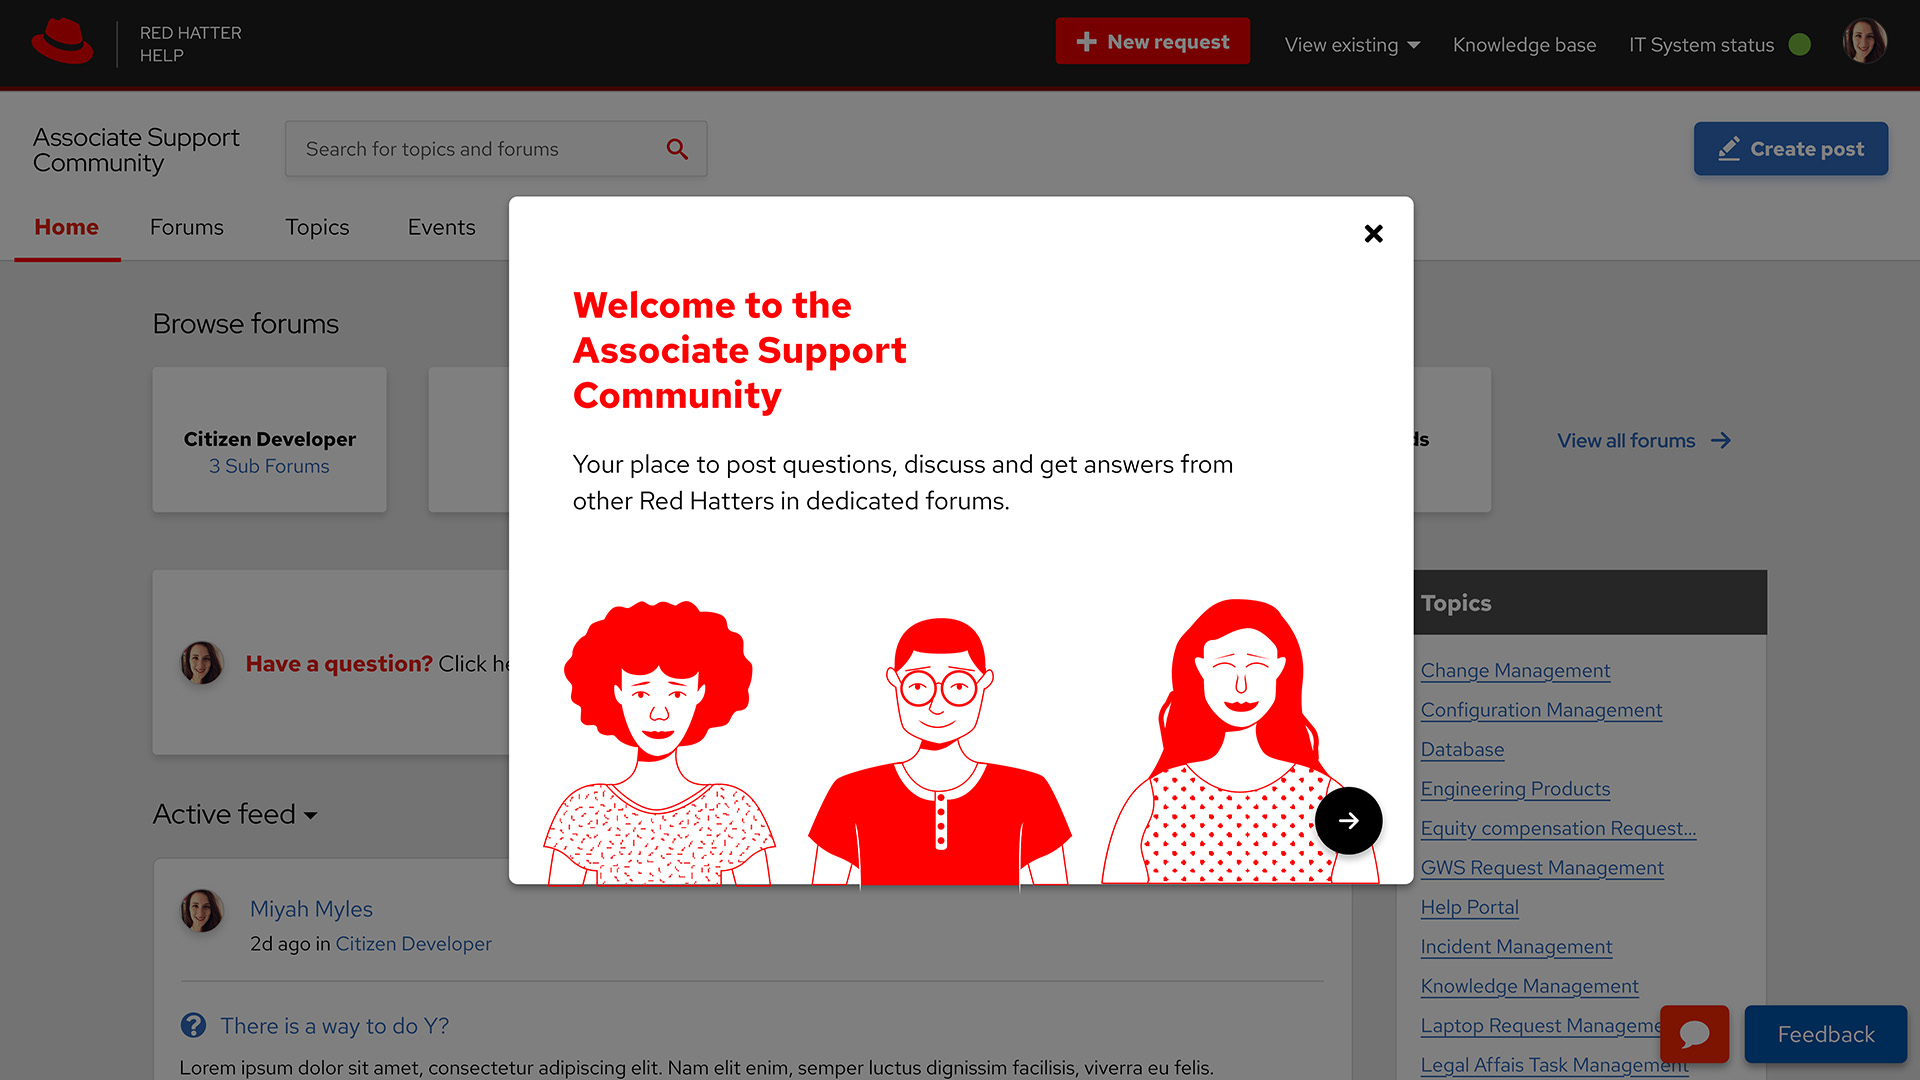Click the RED HATTER HELP title
The height and width of the screenshot is (1080, 1920).
point(190,44)
